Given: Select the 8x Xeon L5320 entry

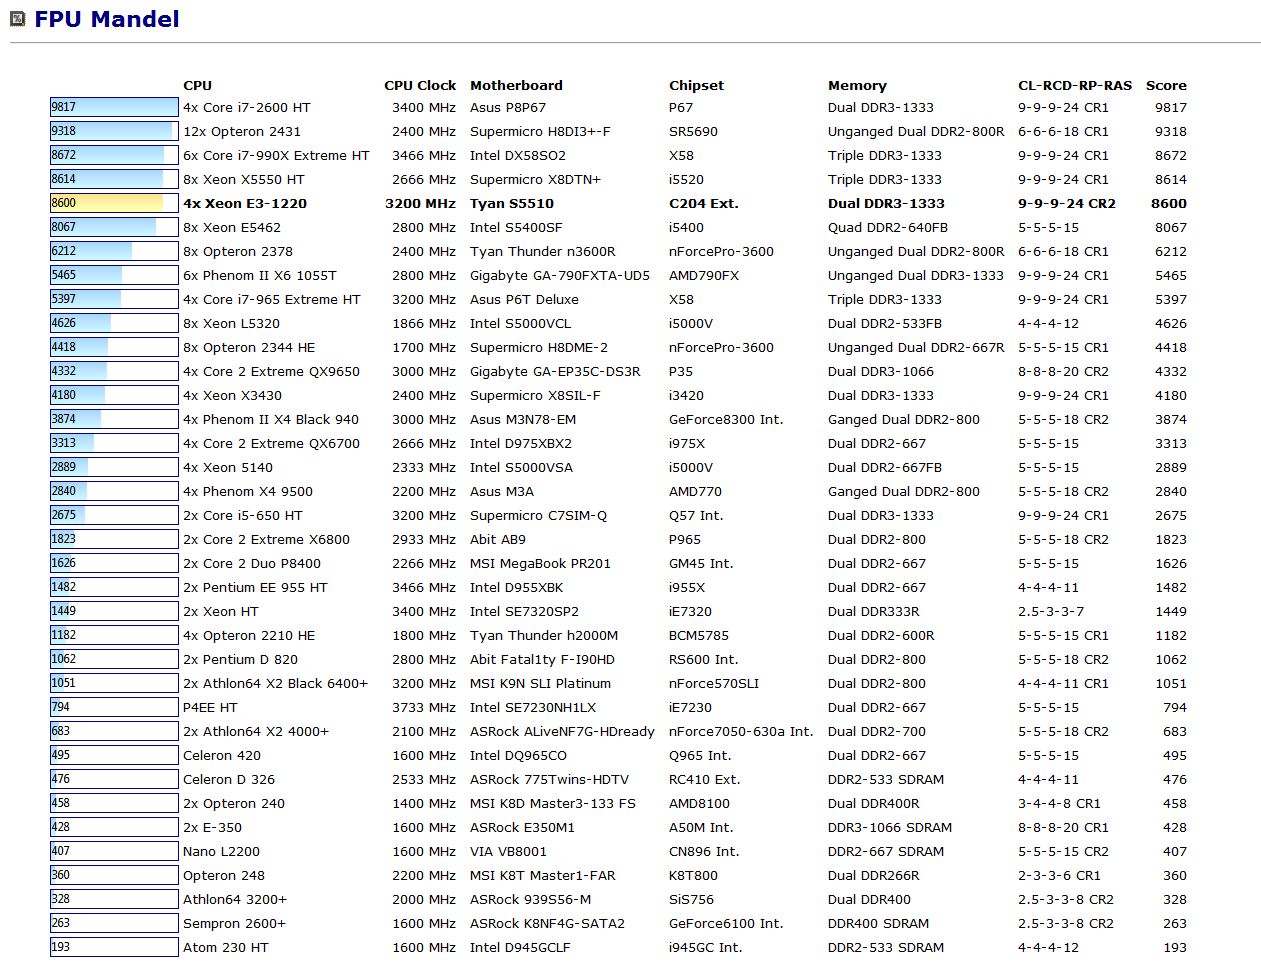Looking at the screenshot, I should click(x=231, y=324).
